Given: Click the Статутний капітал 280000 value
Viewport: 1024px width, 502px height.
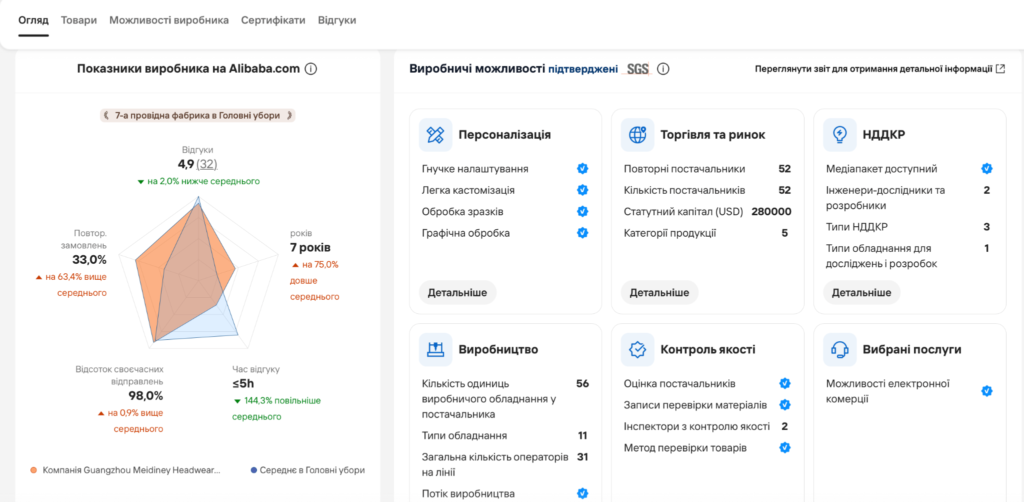Looking at the screenshot, I should pos(771,212).
